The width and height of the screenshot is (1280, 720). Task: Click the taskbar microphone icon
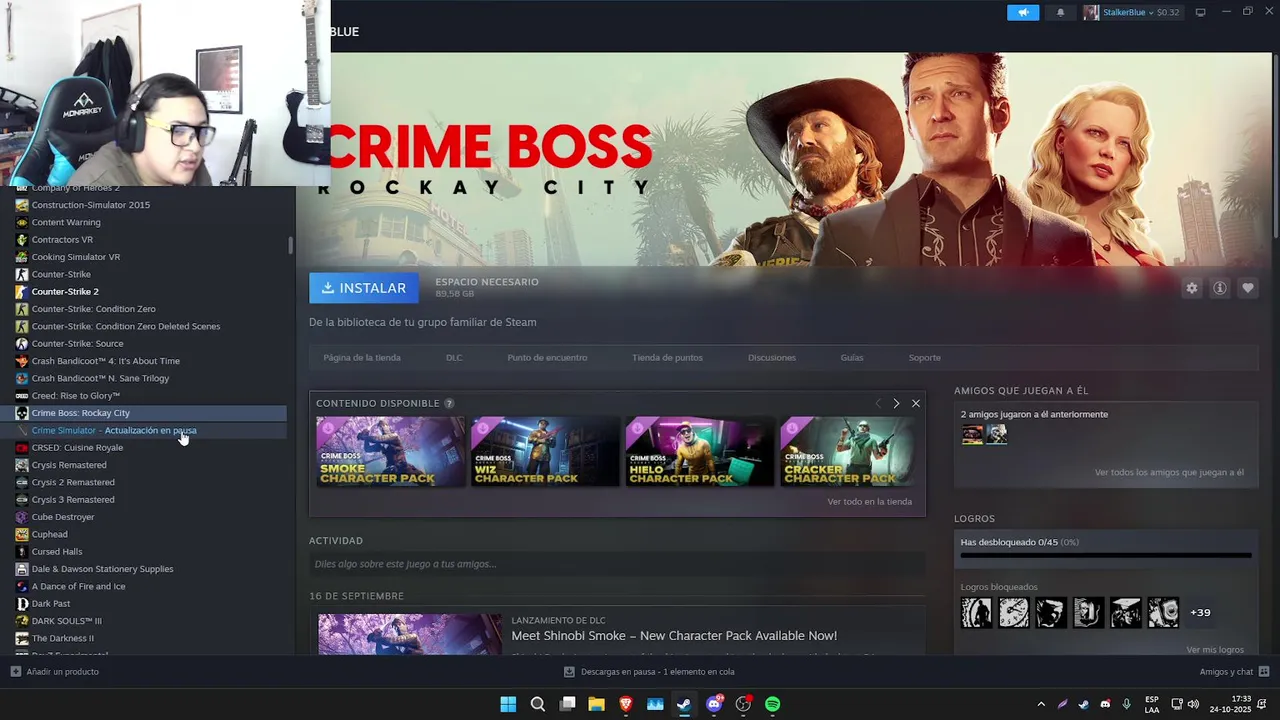click(1127, 704)
